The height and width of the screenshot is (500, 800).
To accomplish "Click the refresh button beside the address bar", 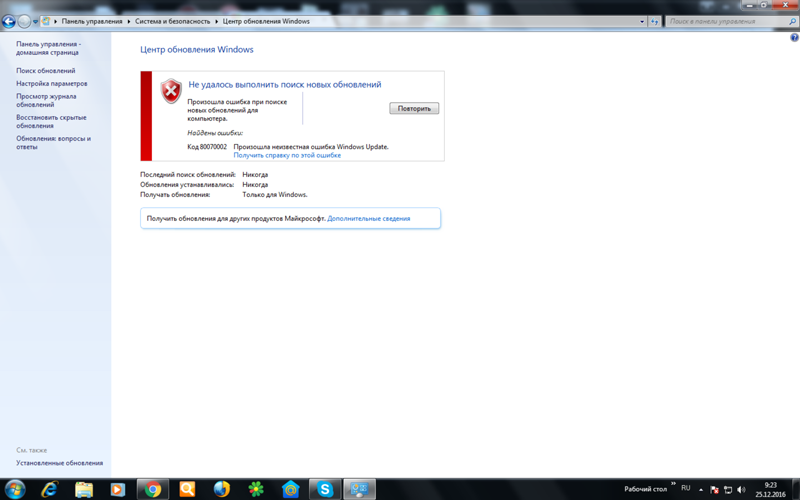I will [655, 21].
